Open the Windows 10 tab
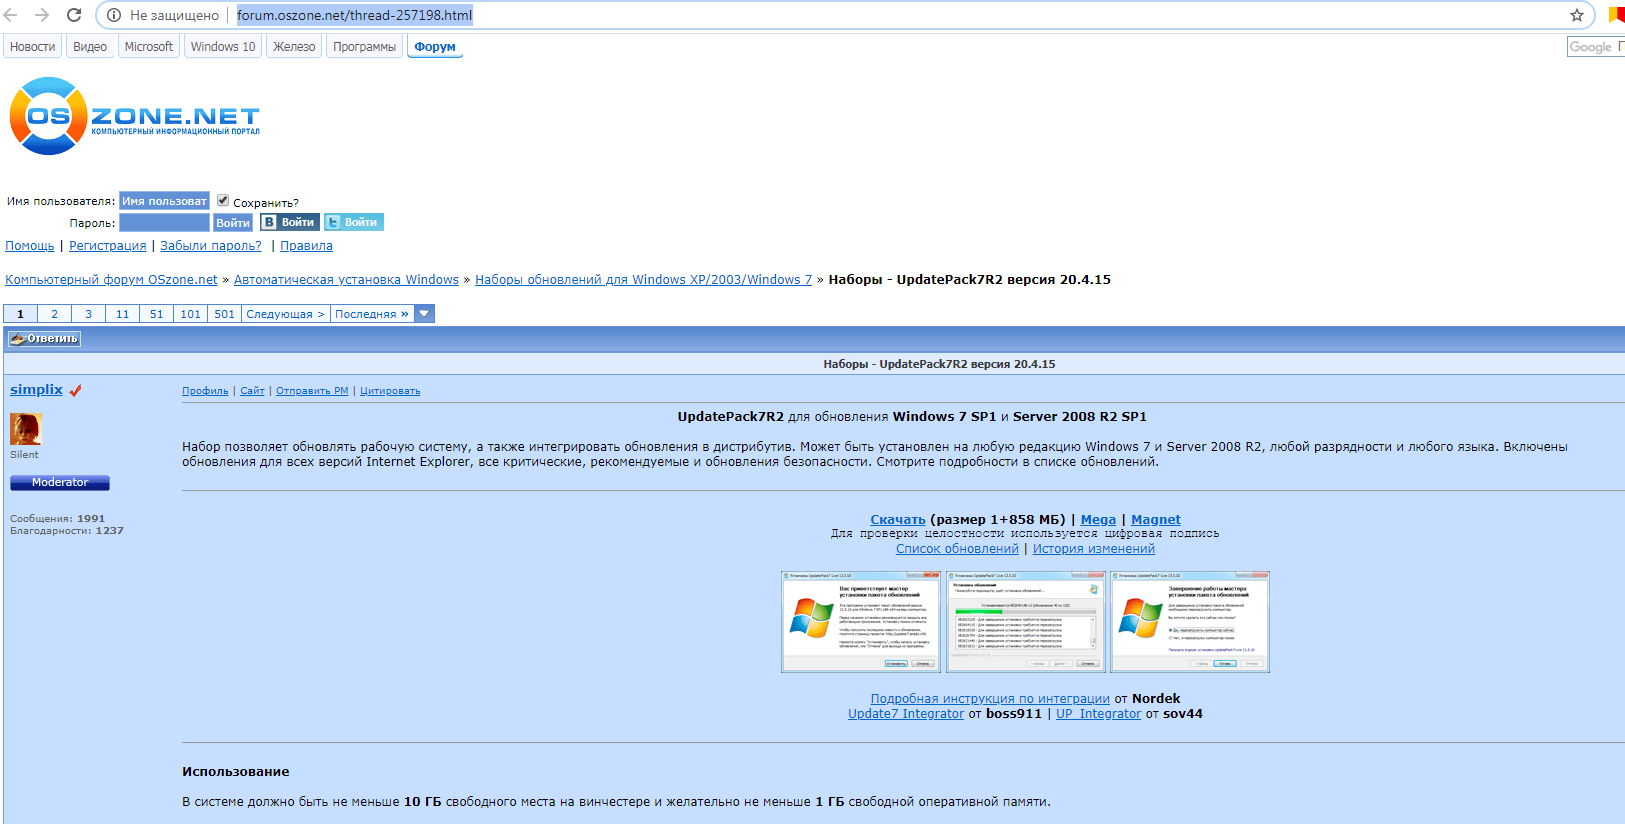 click(x=222, y=47)
